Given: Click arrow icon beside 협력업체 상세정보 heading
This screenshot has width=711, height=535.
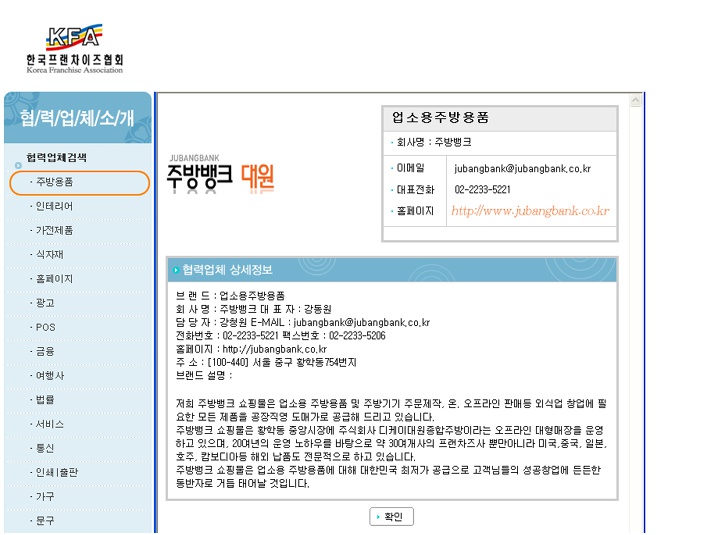Looking at the screenshot, I should (176, 270).
